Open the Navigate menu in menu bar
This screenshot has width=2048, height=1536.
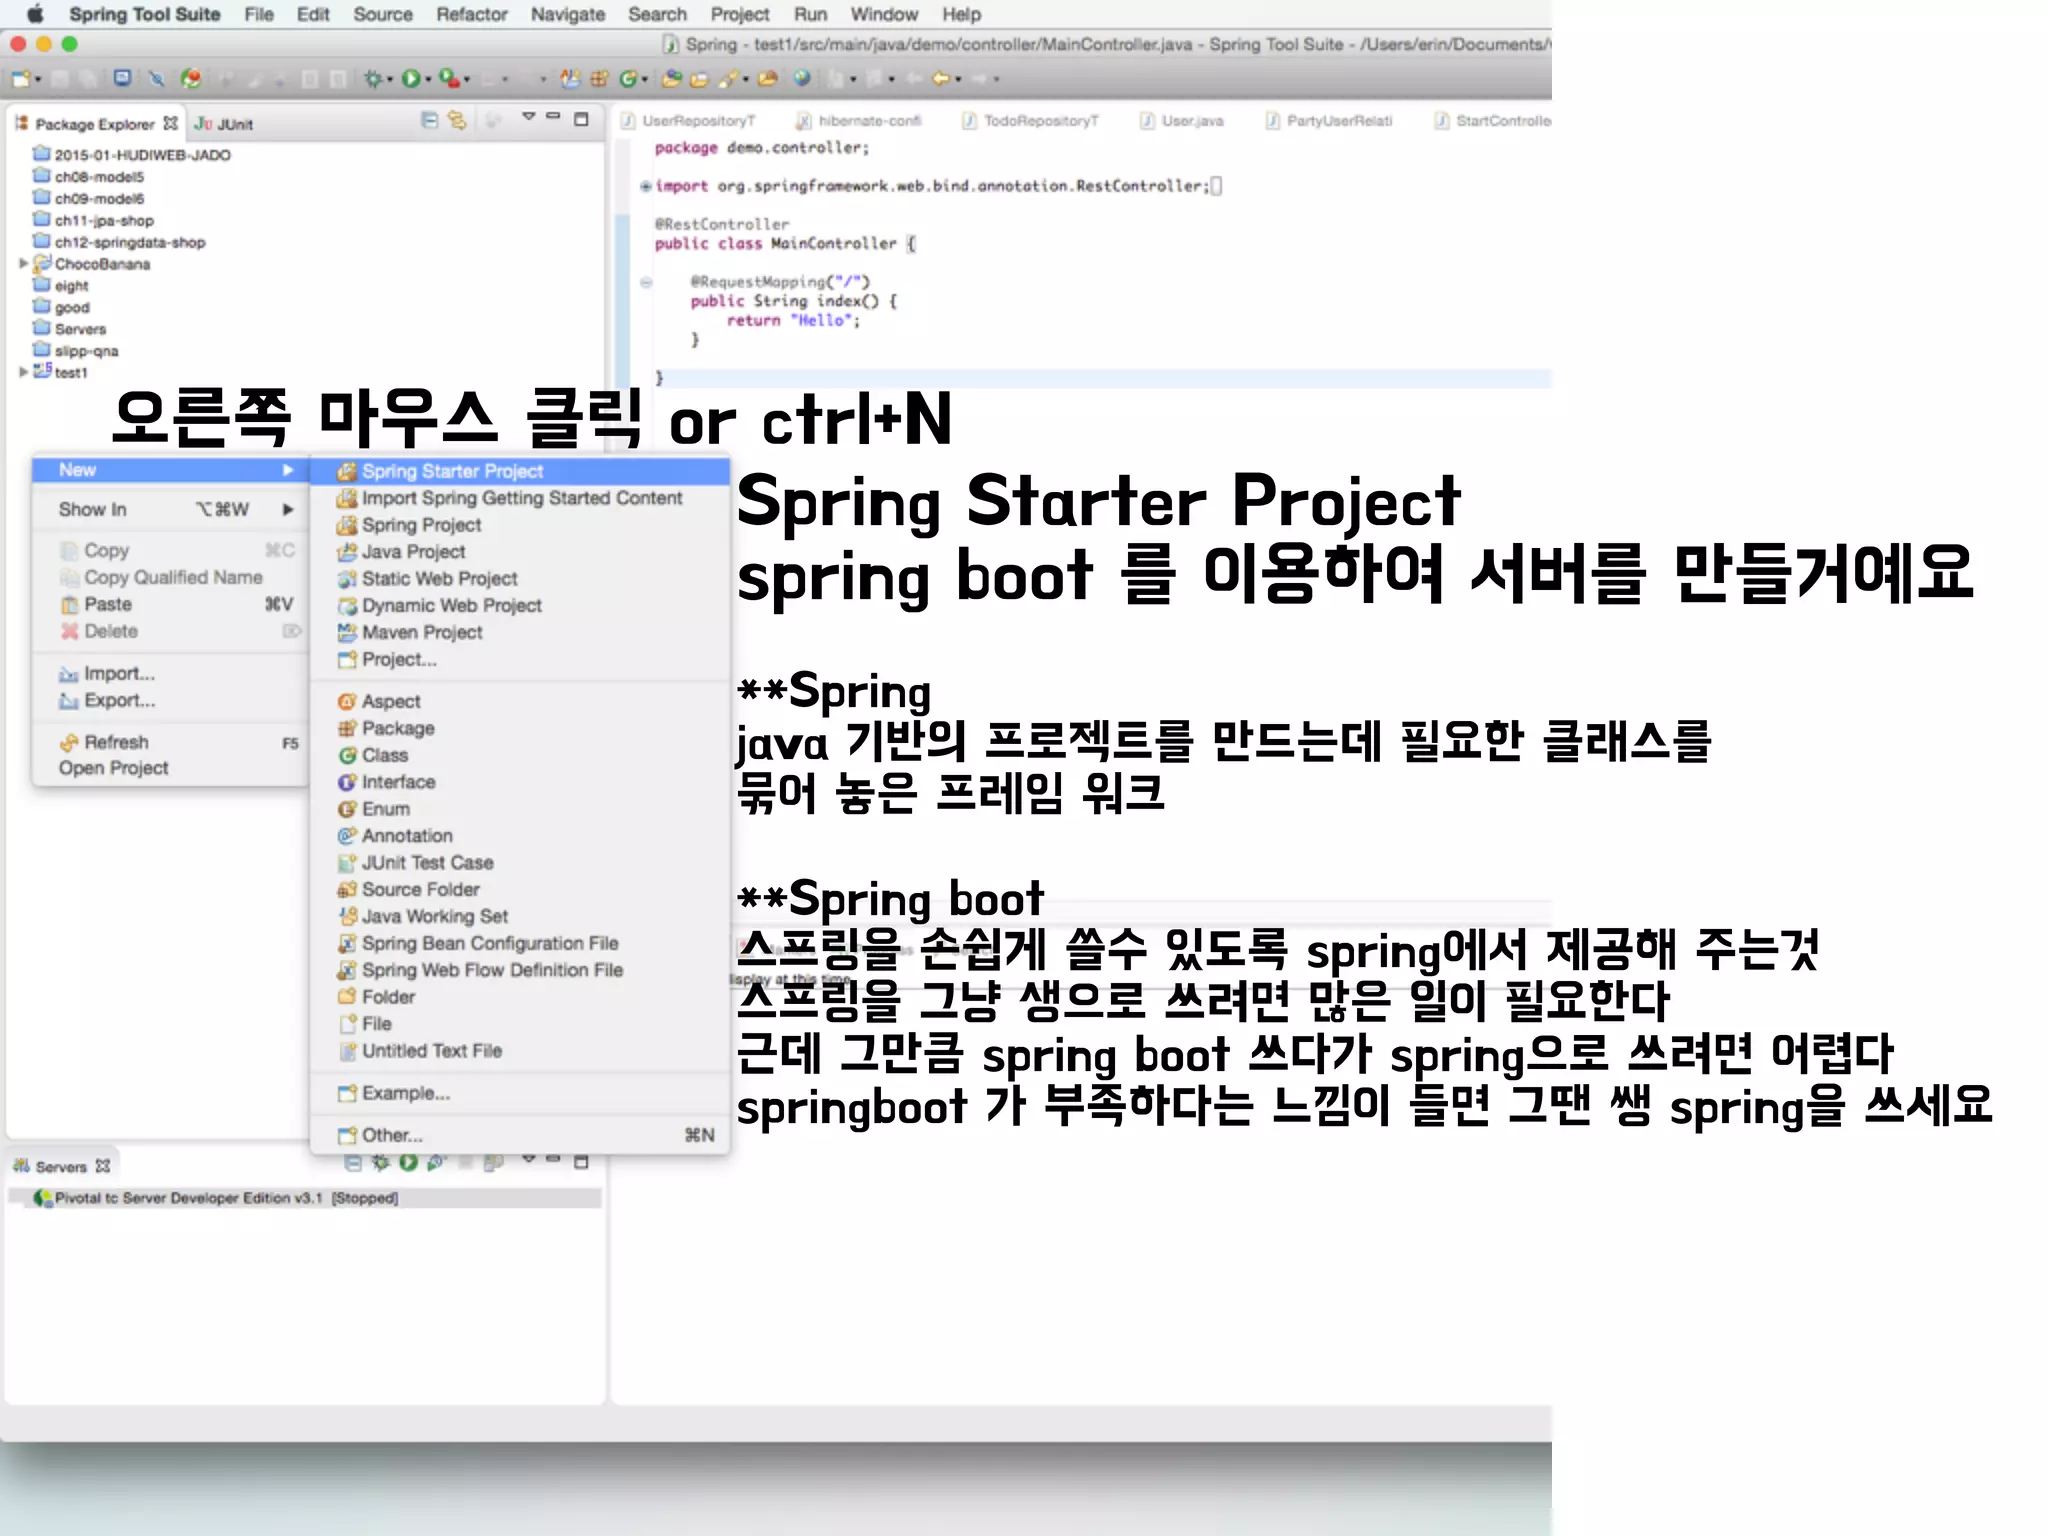(567, 14)
